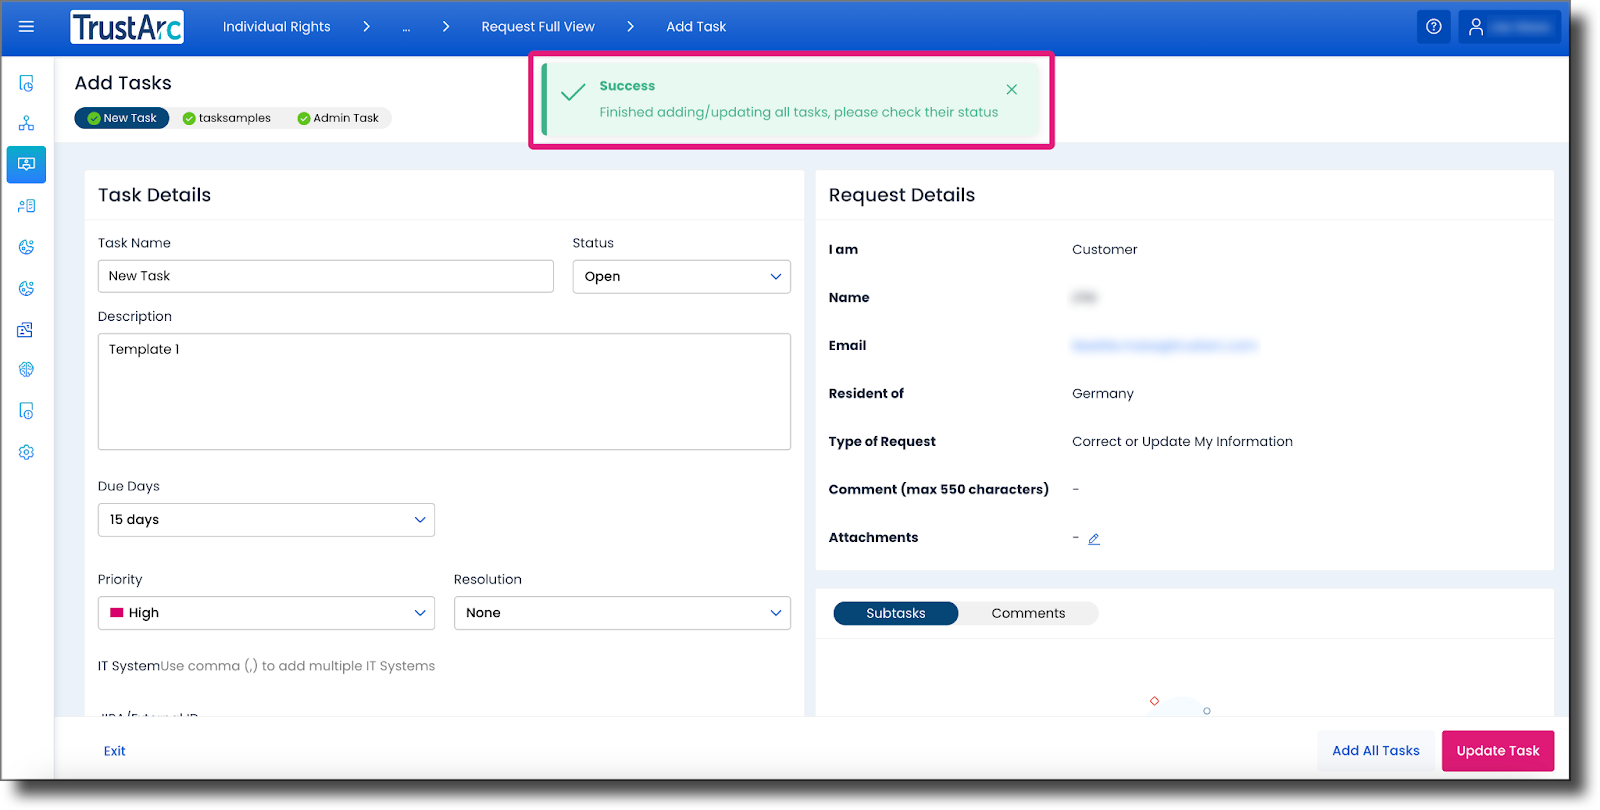Select the Subtasks tab
Viewport: 1600px width, 810px height.
[895, 613]
